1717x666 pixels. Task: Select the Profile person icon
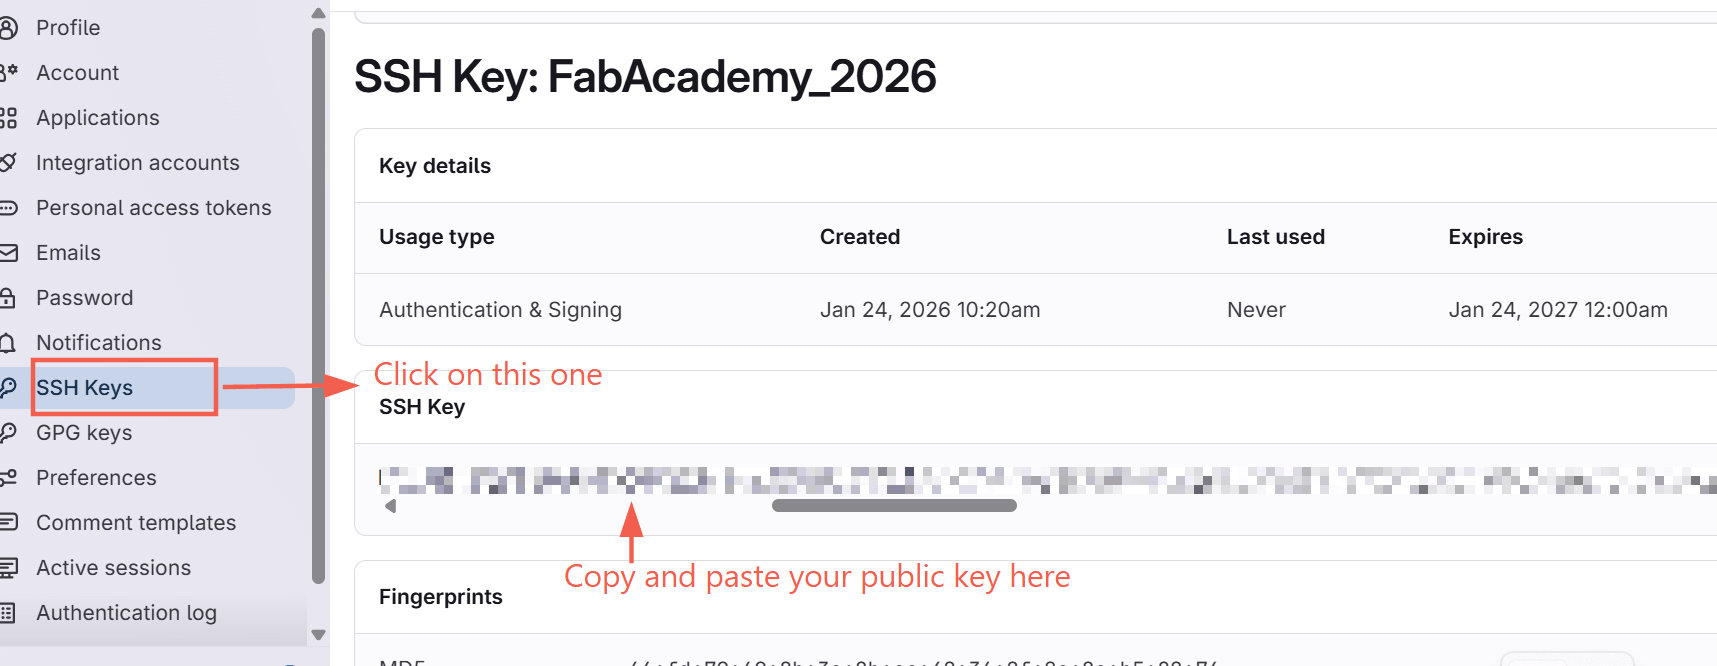click(10, 27)
